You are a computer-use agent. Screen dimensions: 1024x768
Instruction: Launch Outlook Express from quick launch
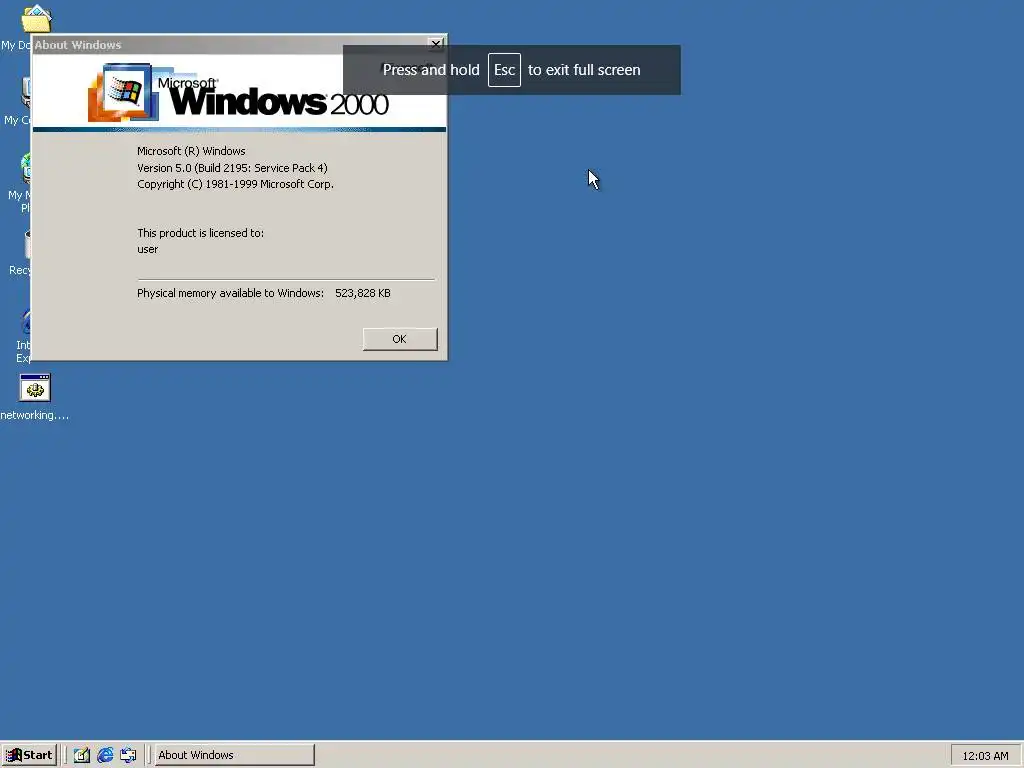[x=129, y=755]
